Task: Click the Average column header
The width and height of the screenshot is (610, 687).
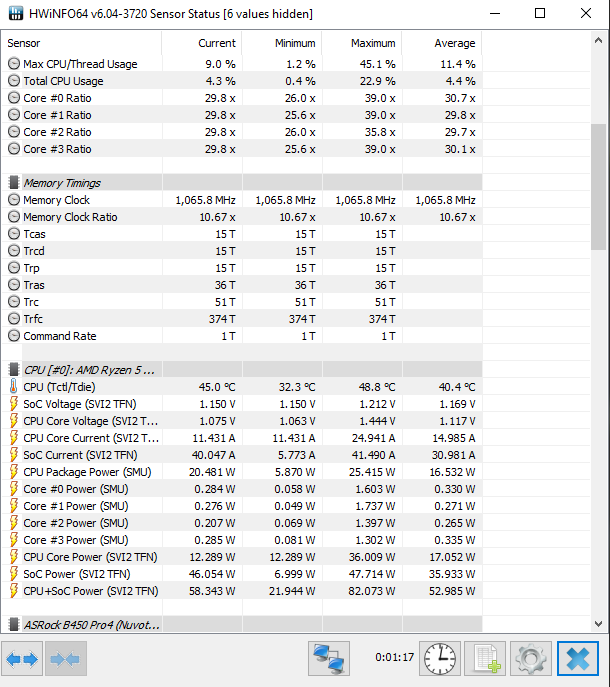Action: [x=454, y=43]
